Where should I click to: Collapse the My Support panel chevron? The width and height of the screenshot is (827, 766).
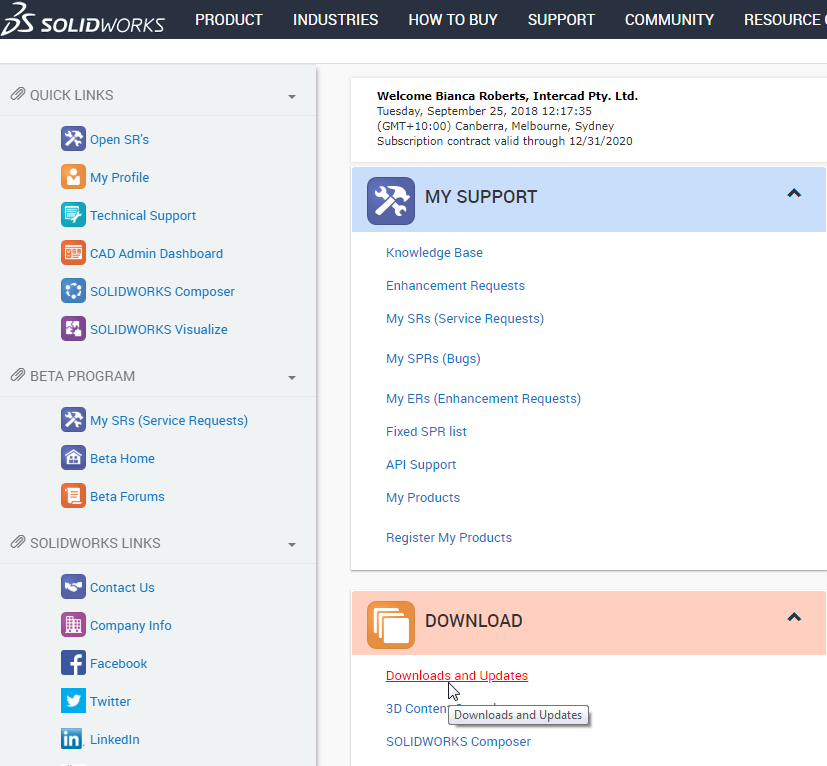click(x=794, y=194)
